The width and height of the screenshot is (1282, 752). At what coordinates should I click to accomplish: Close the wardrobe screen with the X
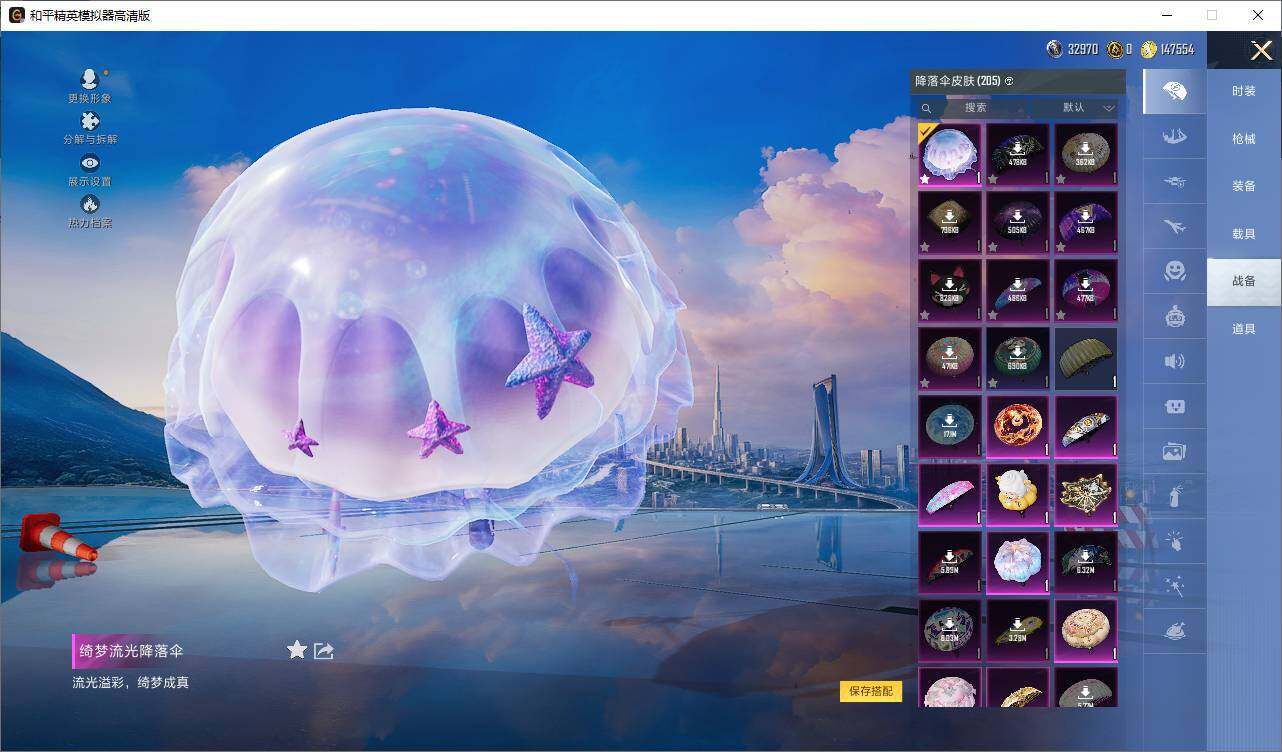click(1261, 50)
